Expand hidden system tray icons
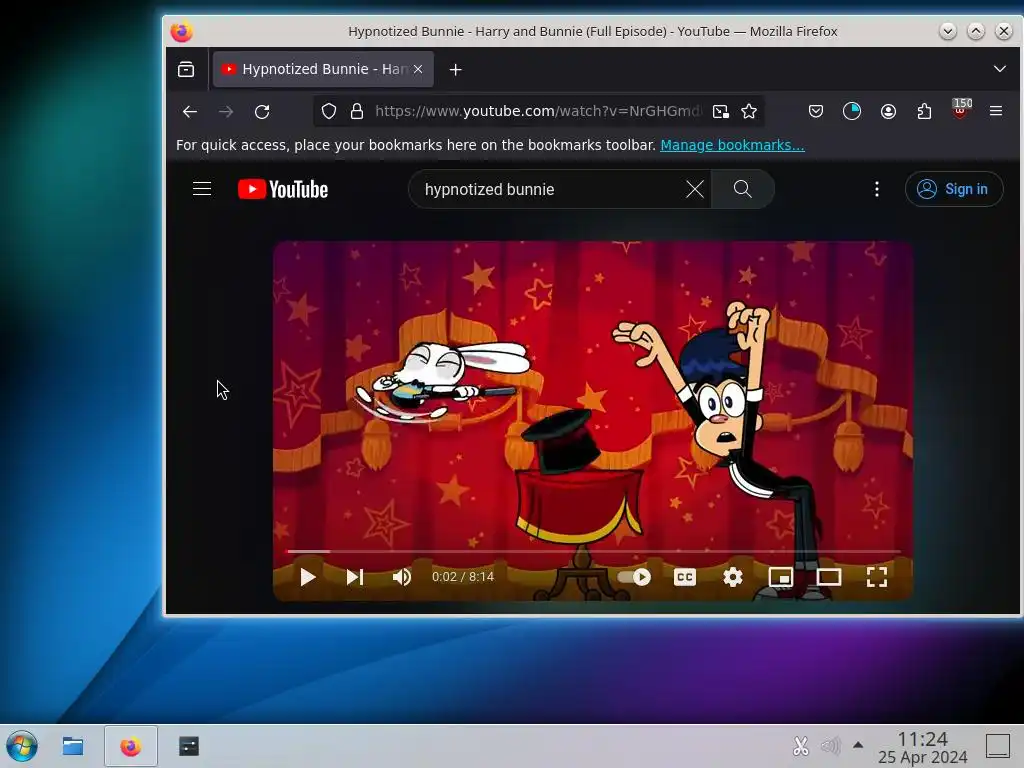 [x=858, y=745]
